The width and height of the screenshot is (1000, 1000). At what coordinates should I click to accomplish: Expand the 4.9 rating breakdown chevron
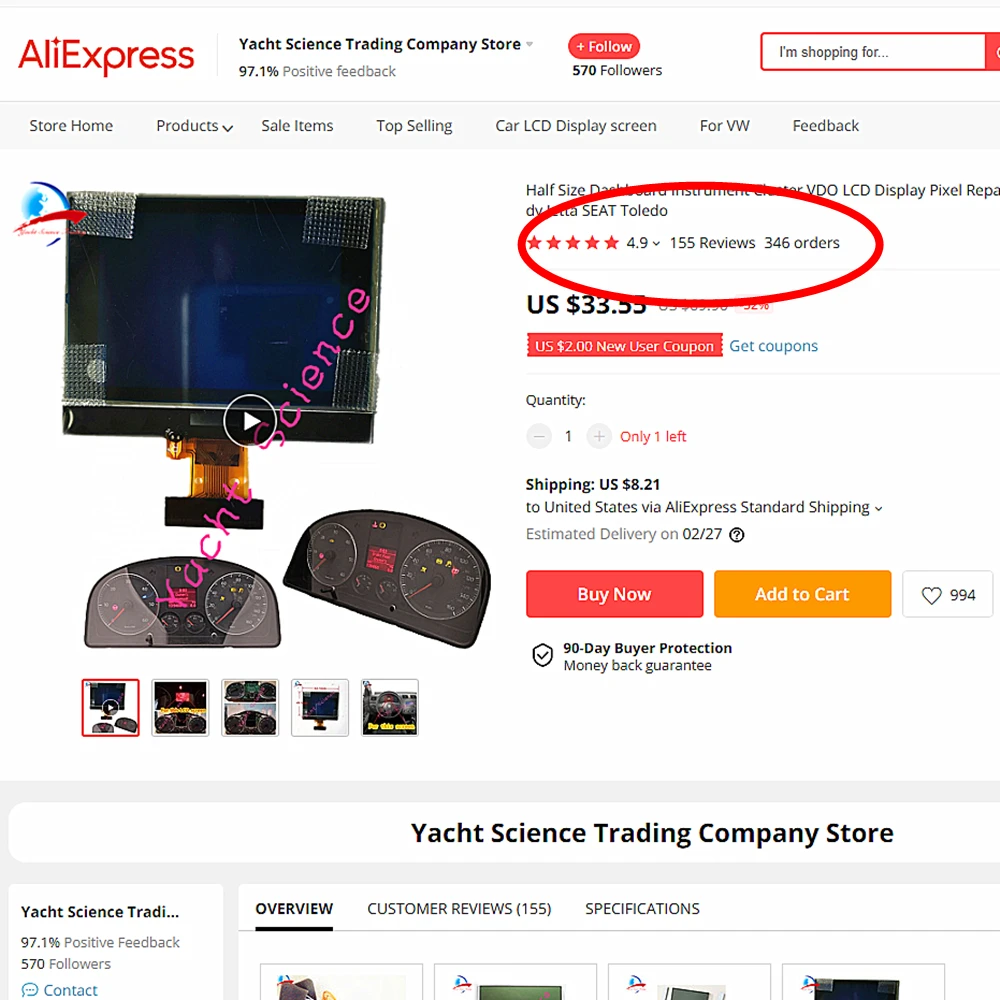tap(656, 244)
